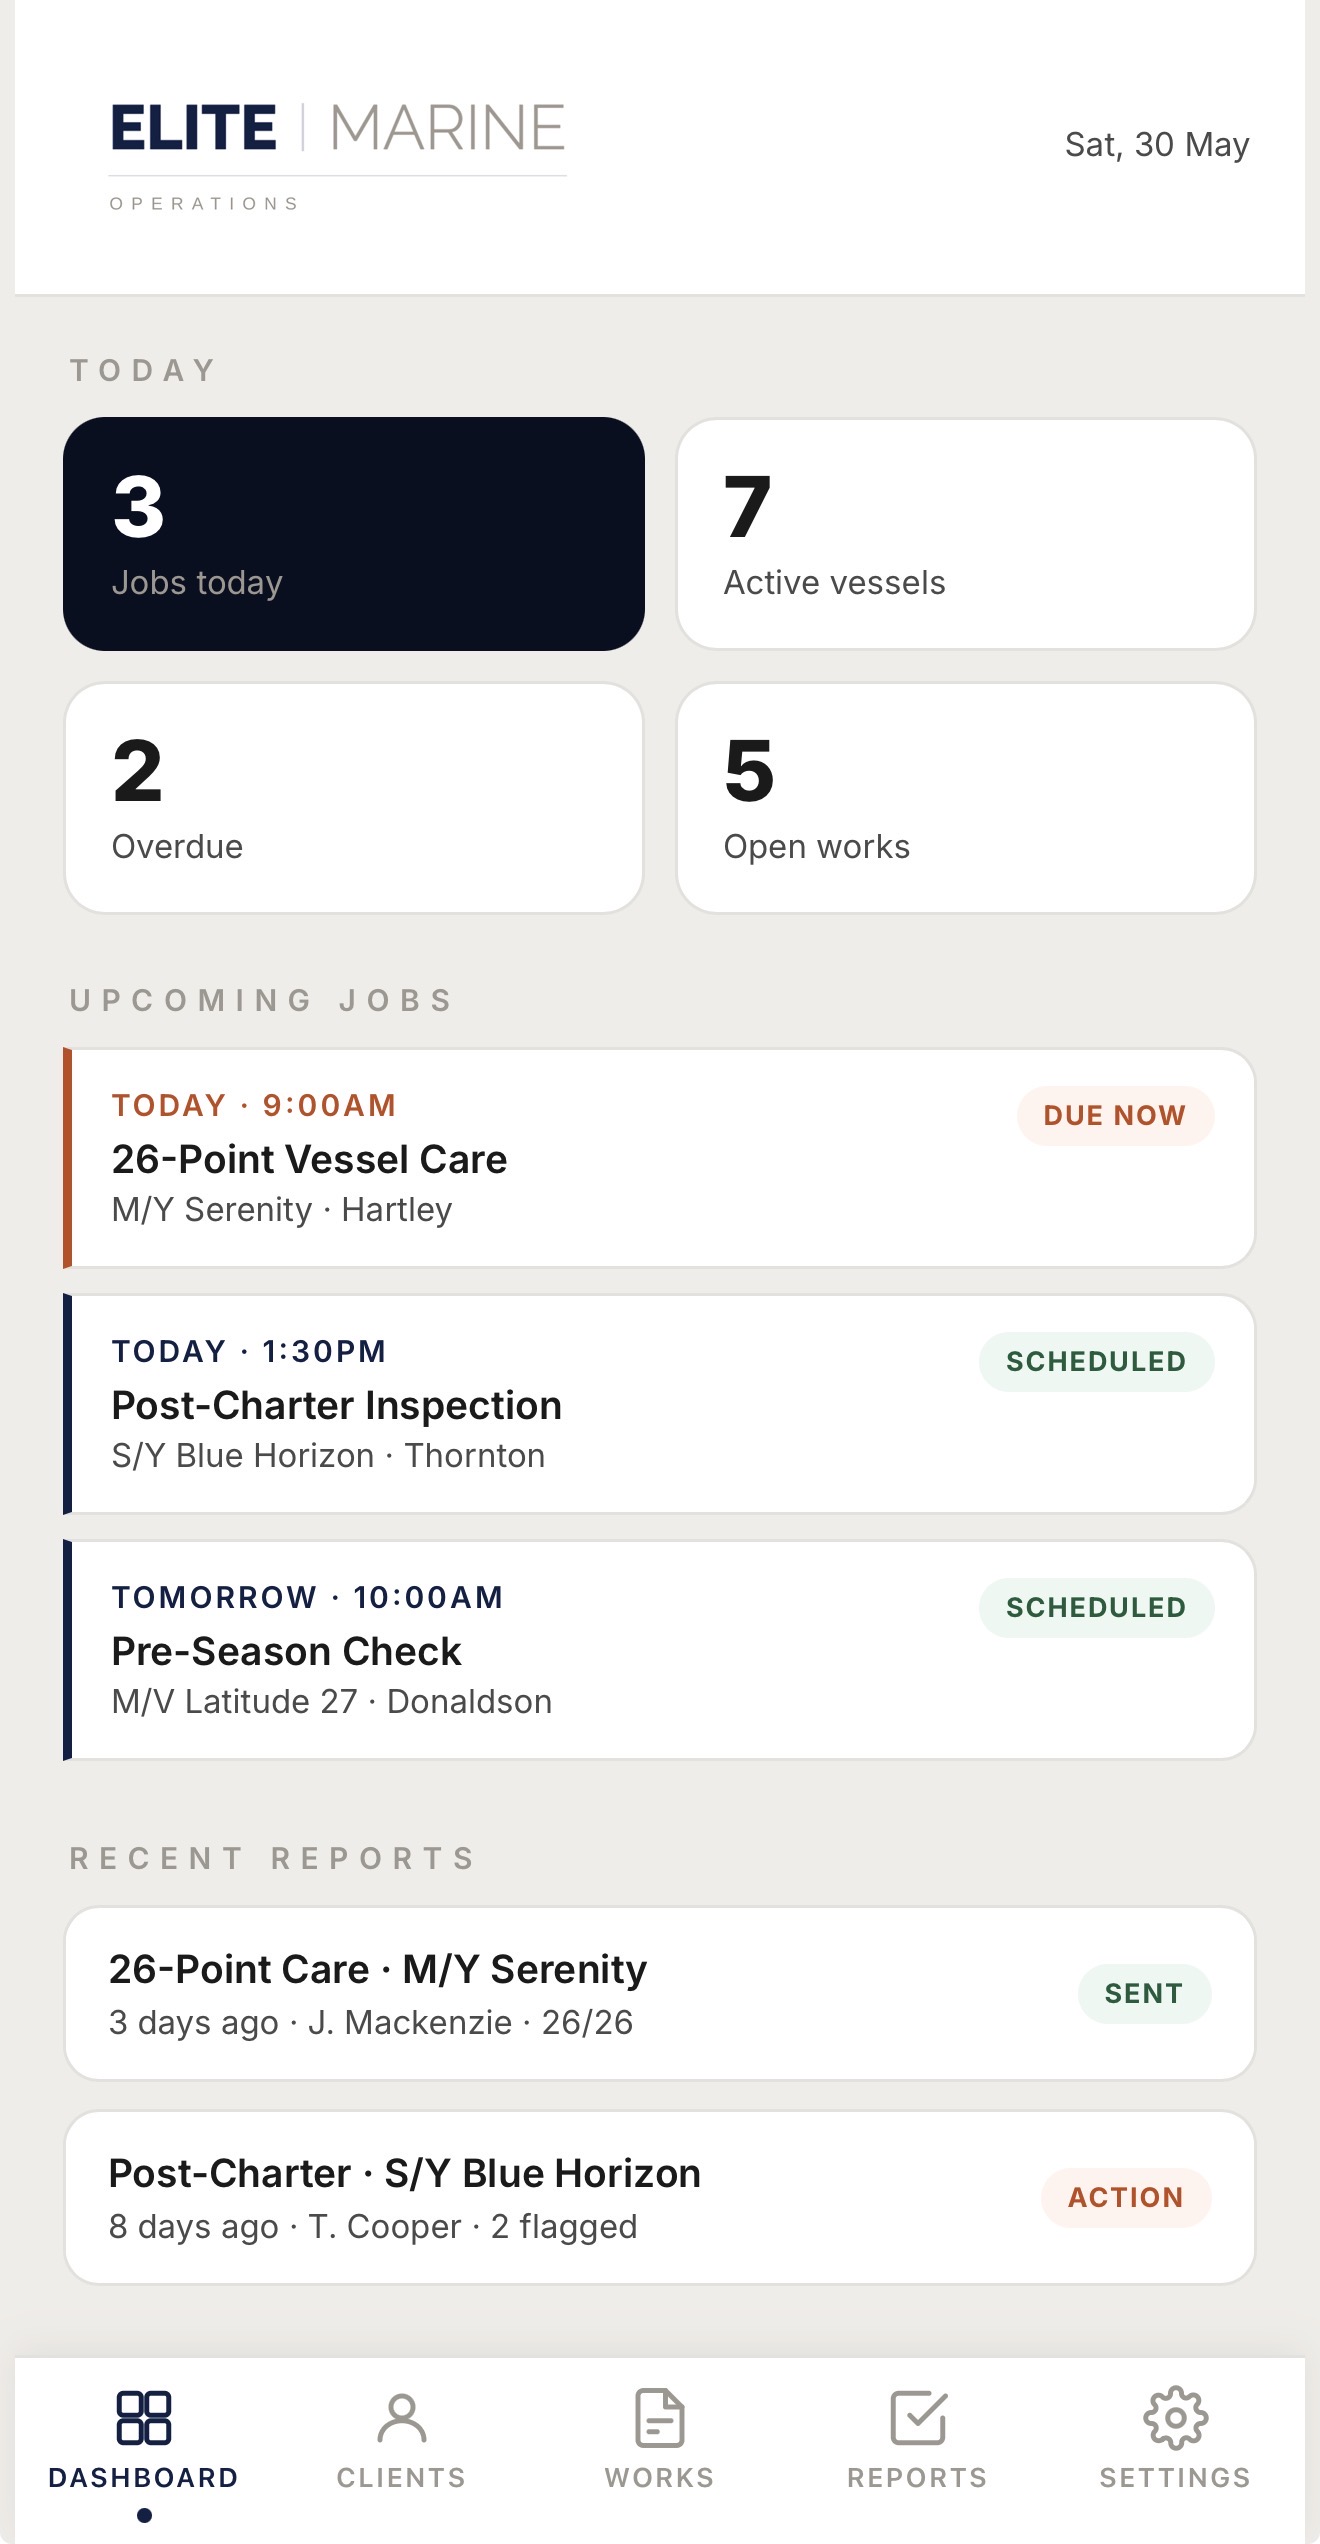Open the Dashboard grid icon
The height and width of the screenshot is (2544, 1320).
(144, 2418)
